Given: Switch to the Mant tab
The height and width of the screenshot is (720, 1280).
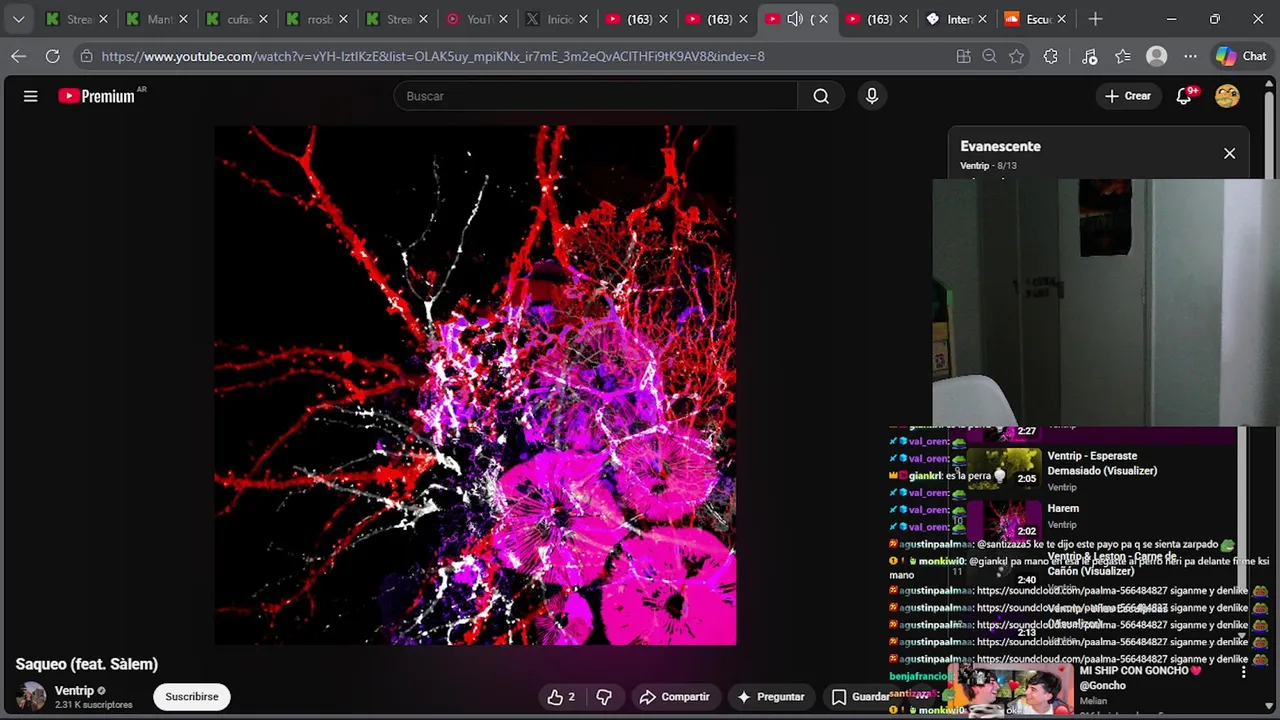Looking at the screenshot, I should (x=157, y=19).
